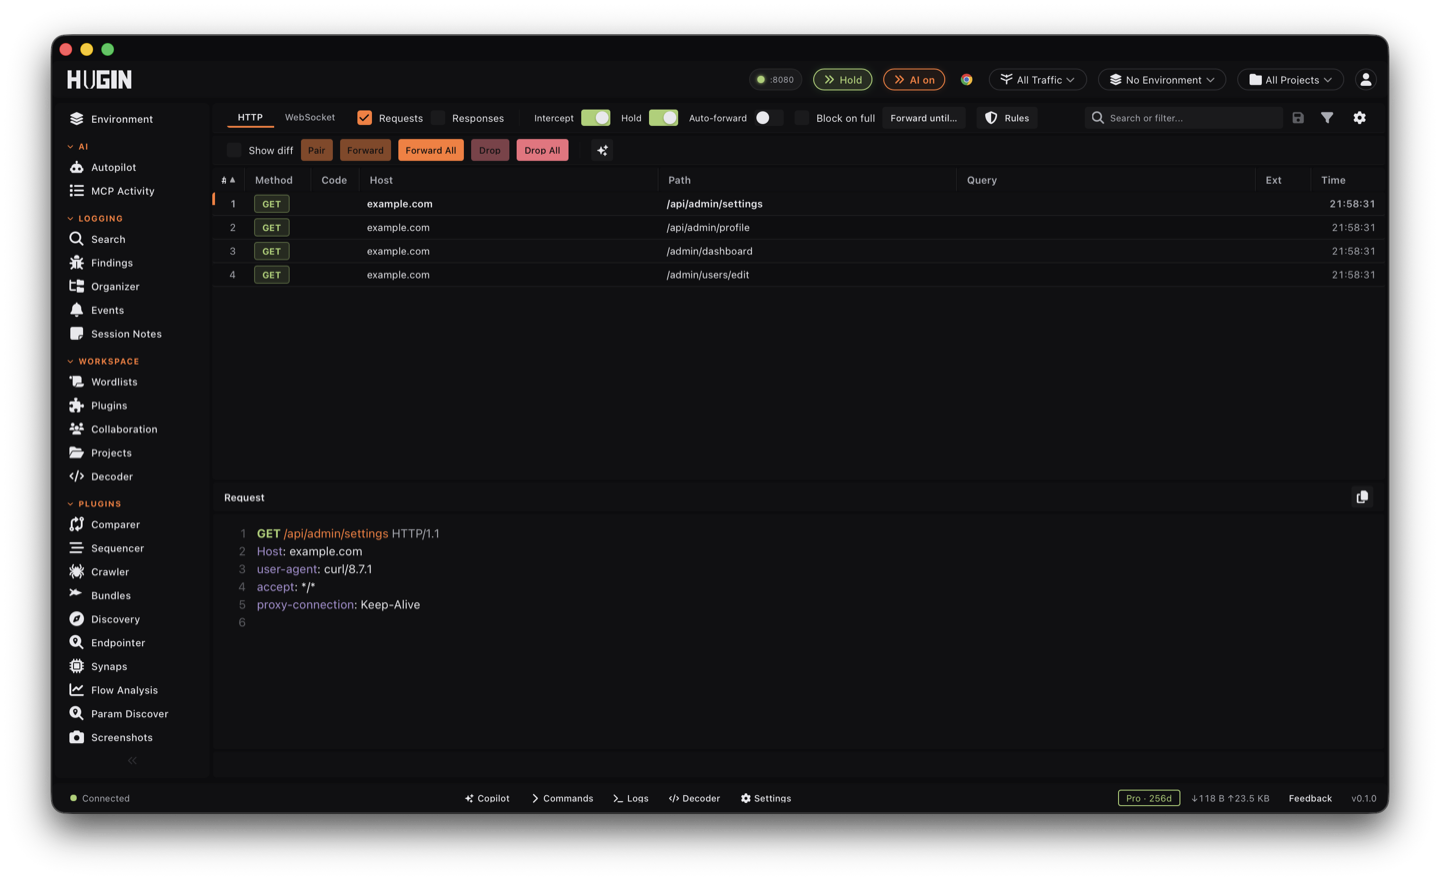Open Logs from the bottom bar
The height and width of the screenshot is (881, 1440).
tap(630, 798)
